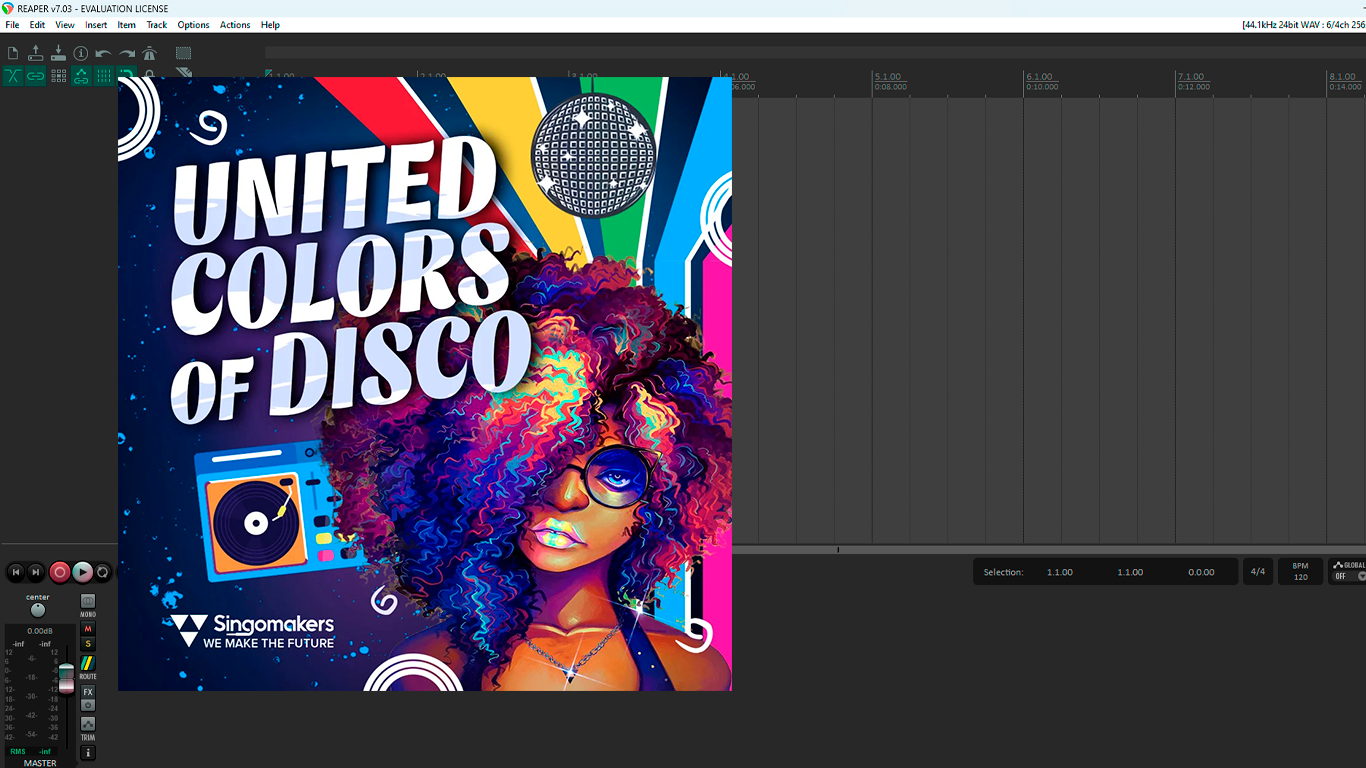The image size is (1366, 768).
Task: Undo the last action with the left curved arrow
Action: pyautogui.click(x=104, y=53)
